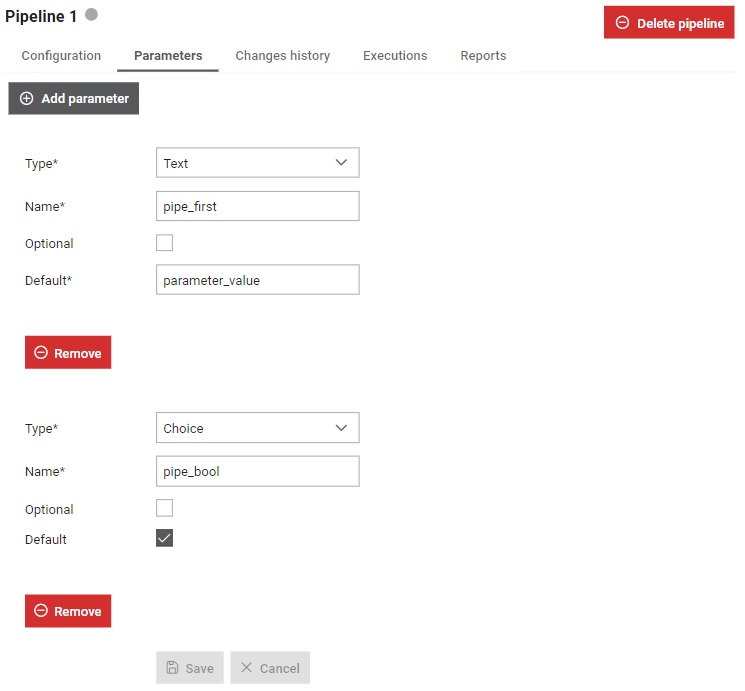Click the Default* label of pipe_first
The height and width of the screenshot is (691, 745).
[48, 280]
